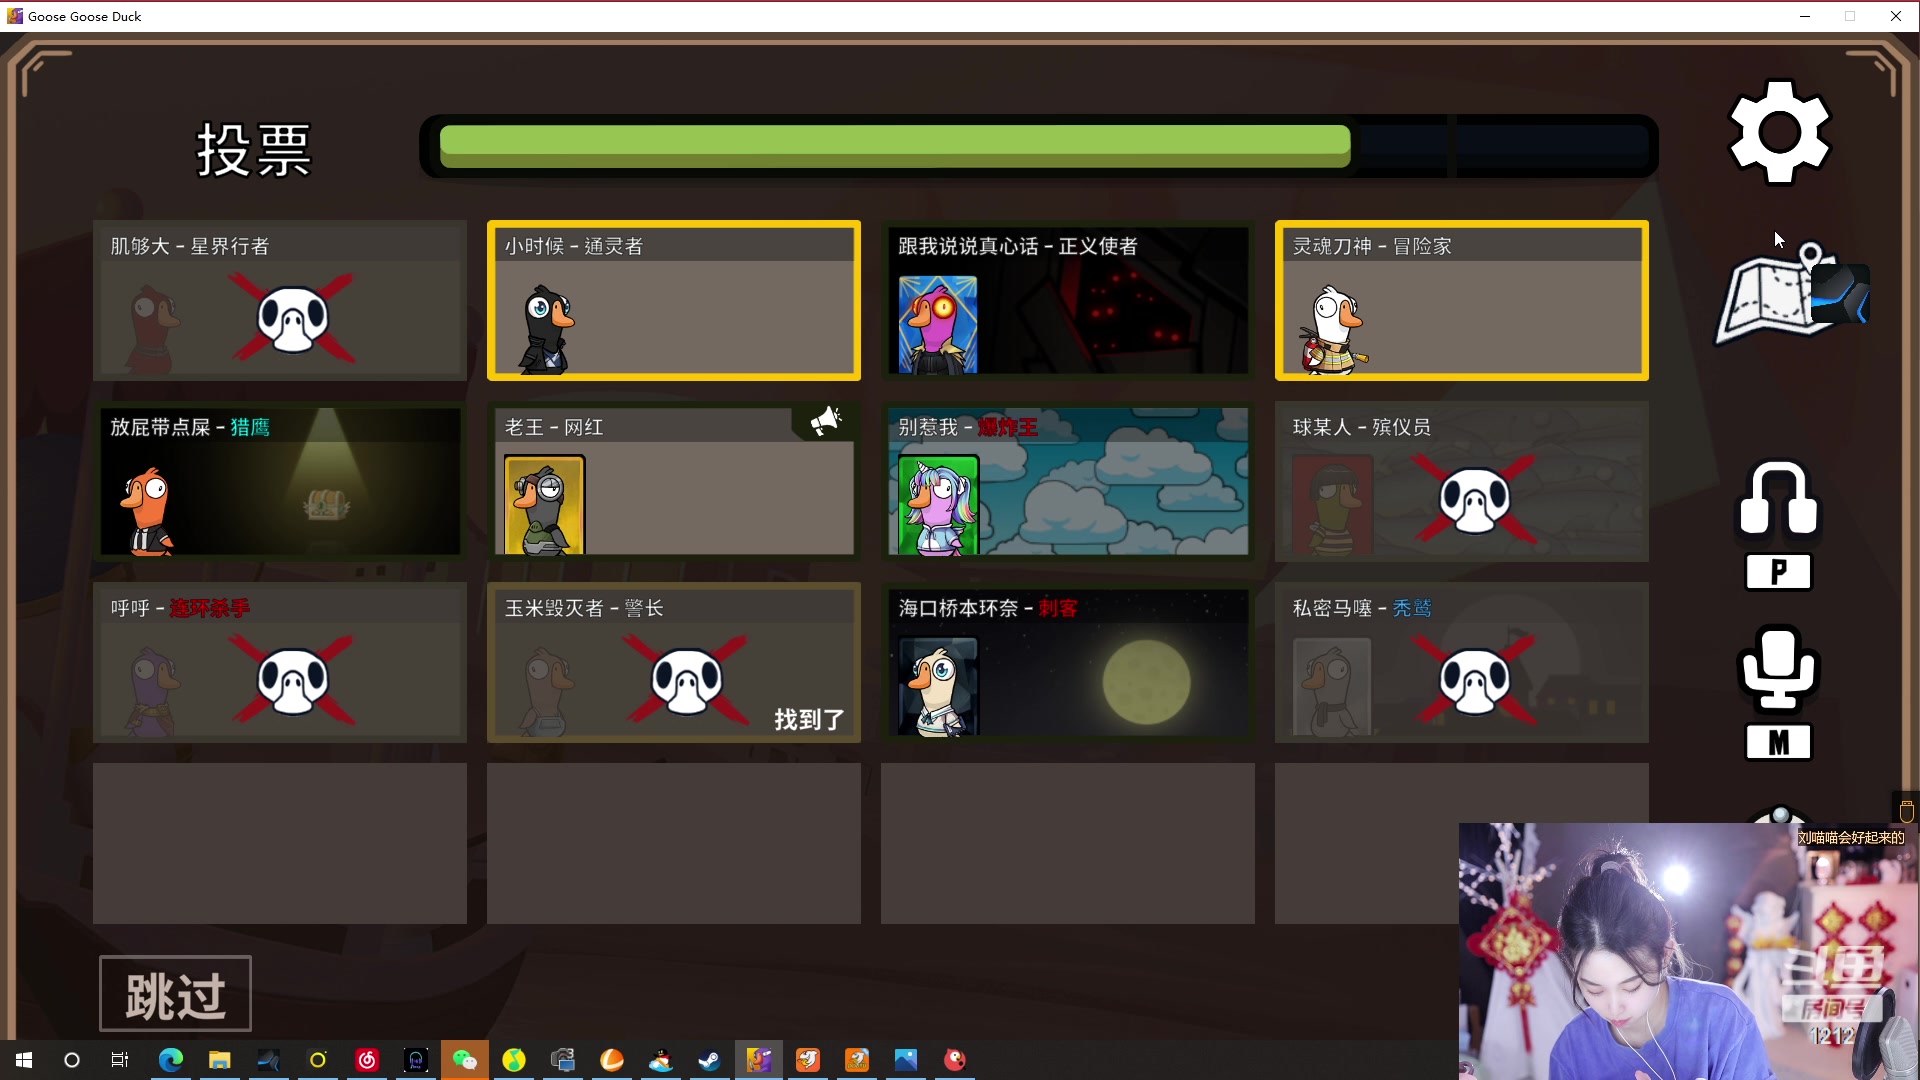Open the game settings gear
1920x1080 pixels.
pos(1779,133)
